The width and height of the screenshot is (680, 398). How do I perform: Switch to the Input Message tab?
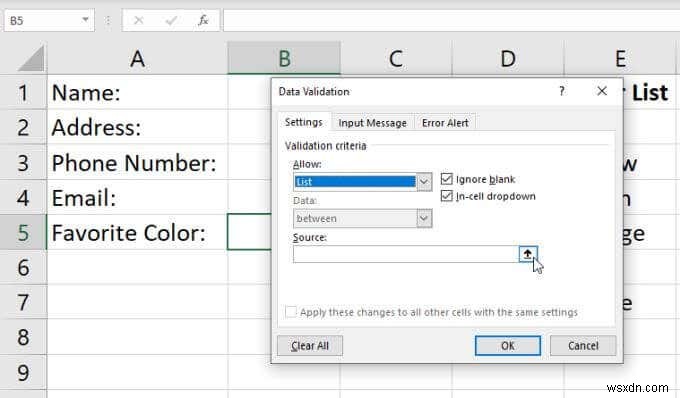pyautogui.click(x=373, y=123)
